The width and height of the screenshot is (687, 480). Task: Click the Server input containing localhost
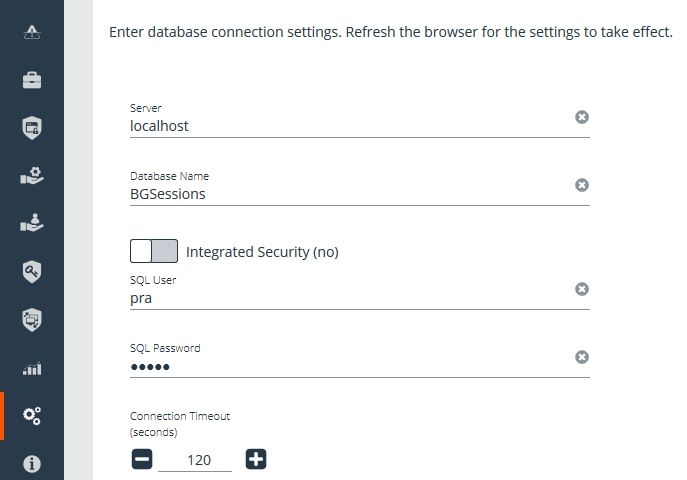point(351,126)
